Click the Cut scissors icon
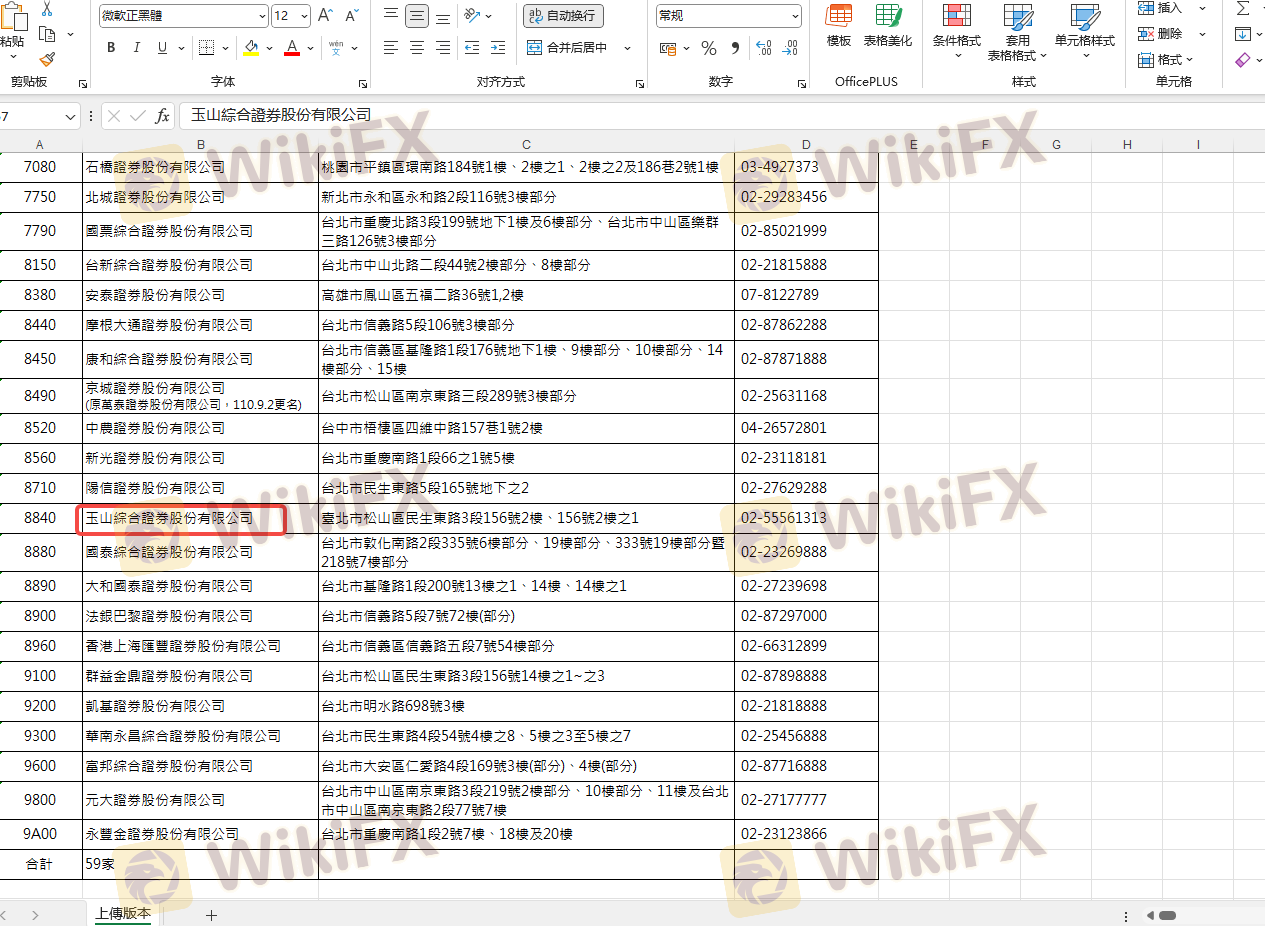 (47, 9)
